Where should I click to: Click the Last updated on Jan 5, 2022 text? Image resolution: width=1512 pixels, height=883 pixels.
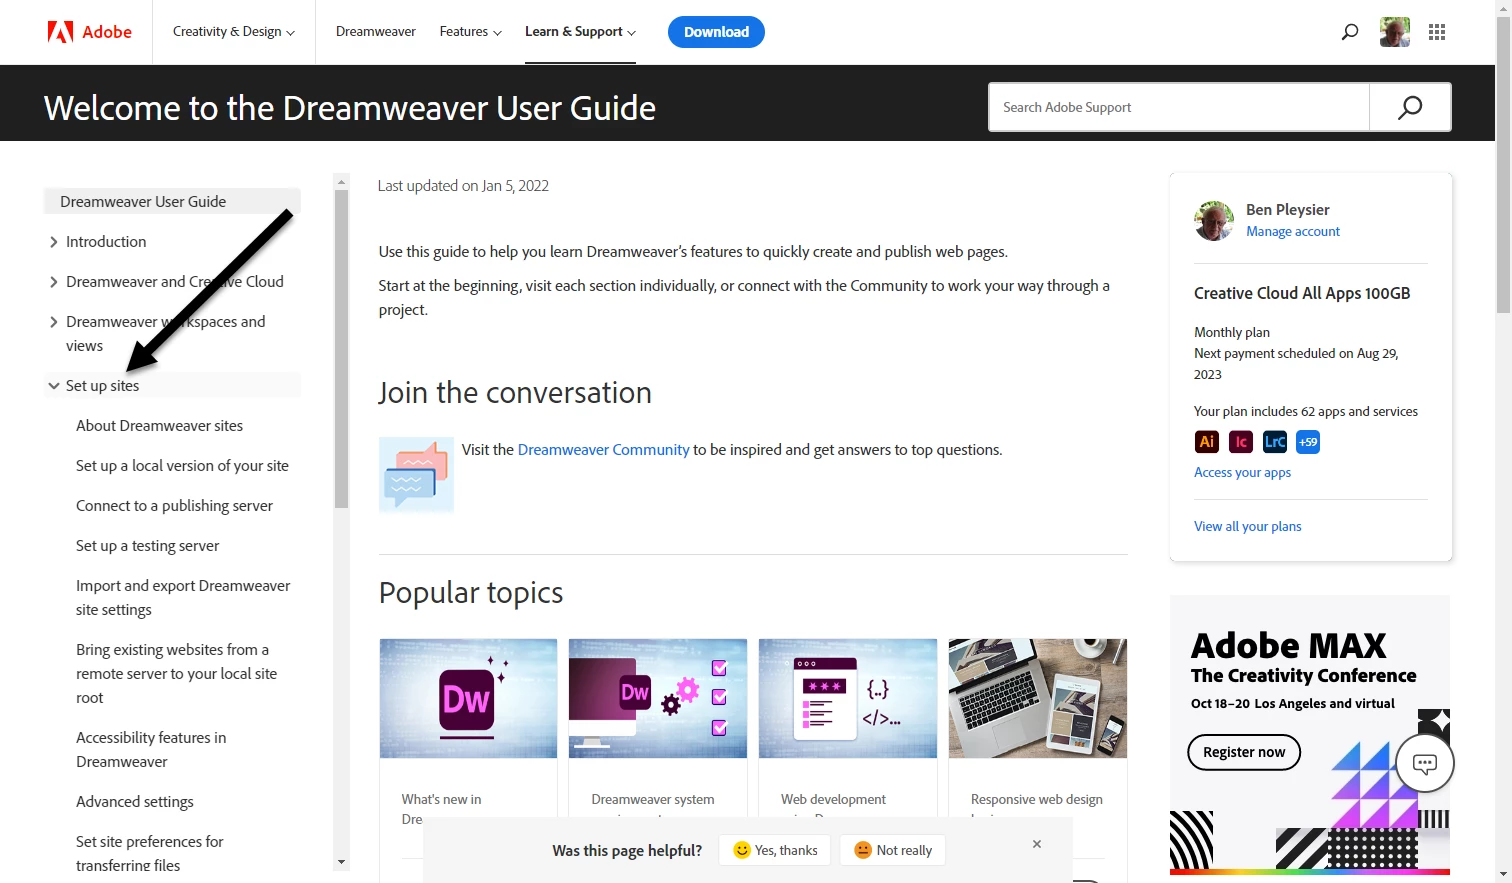tap(463, 186)
